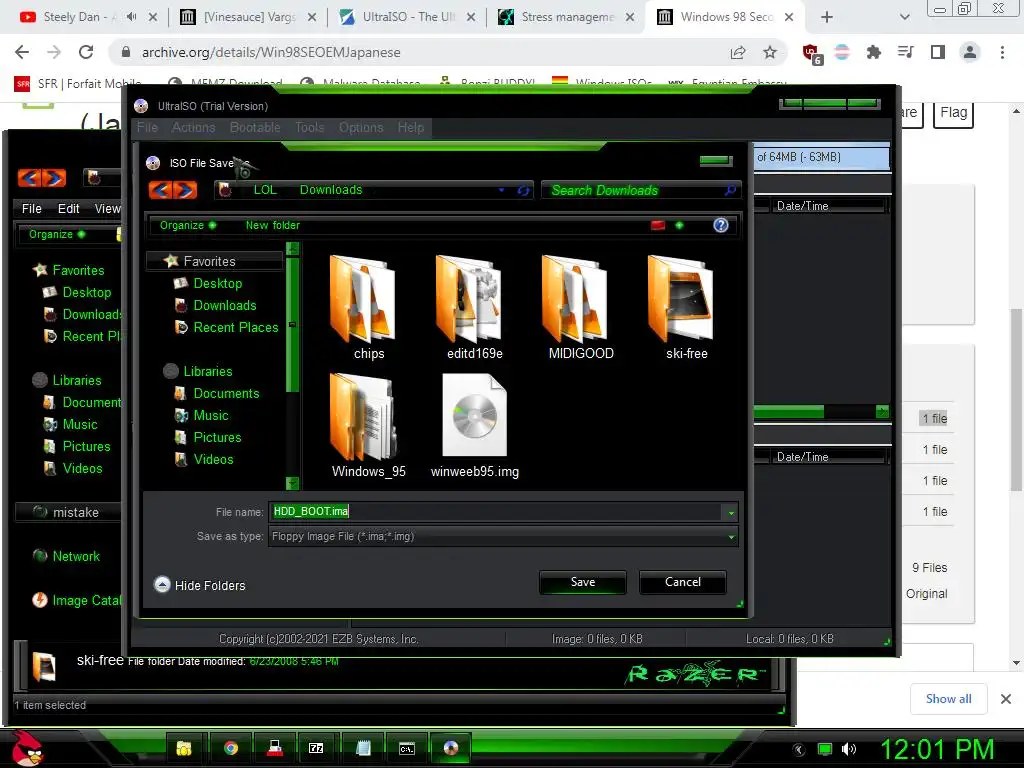Click the search magnifier in Search Downloads
Screen dimensions: 1024x768
coord(730,190)
